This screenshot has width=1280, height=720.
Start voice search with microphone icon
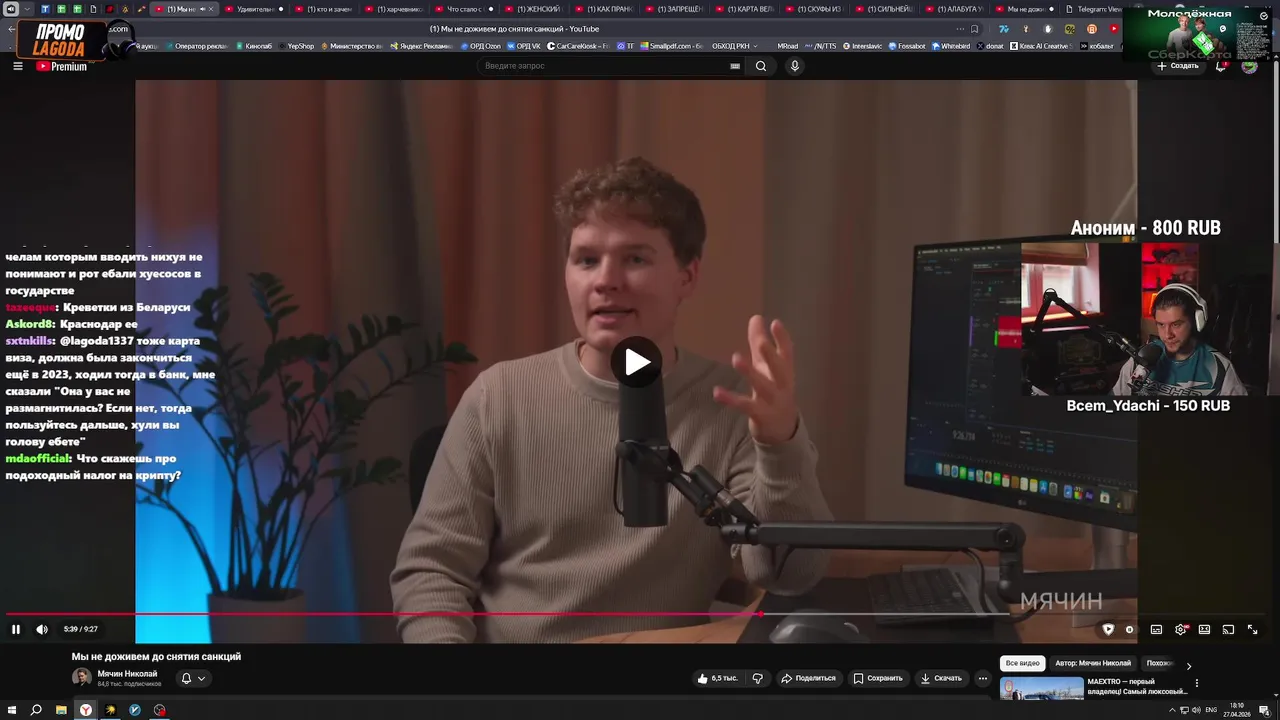tap(795, 66)
